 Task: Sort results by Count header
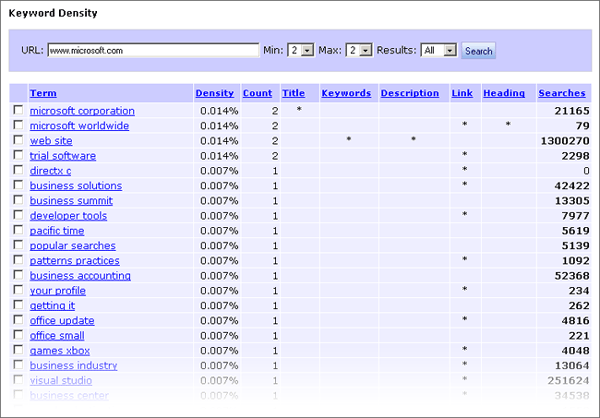(258, 93)
